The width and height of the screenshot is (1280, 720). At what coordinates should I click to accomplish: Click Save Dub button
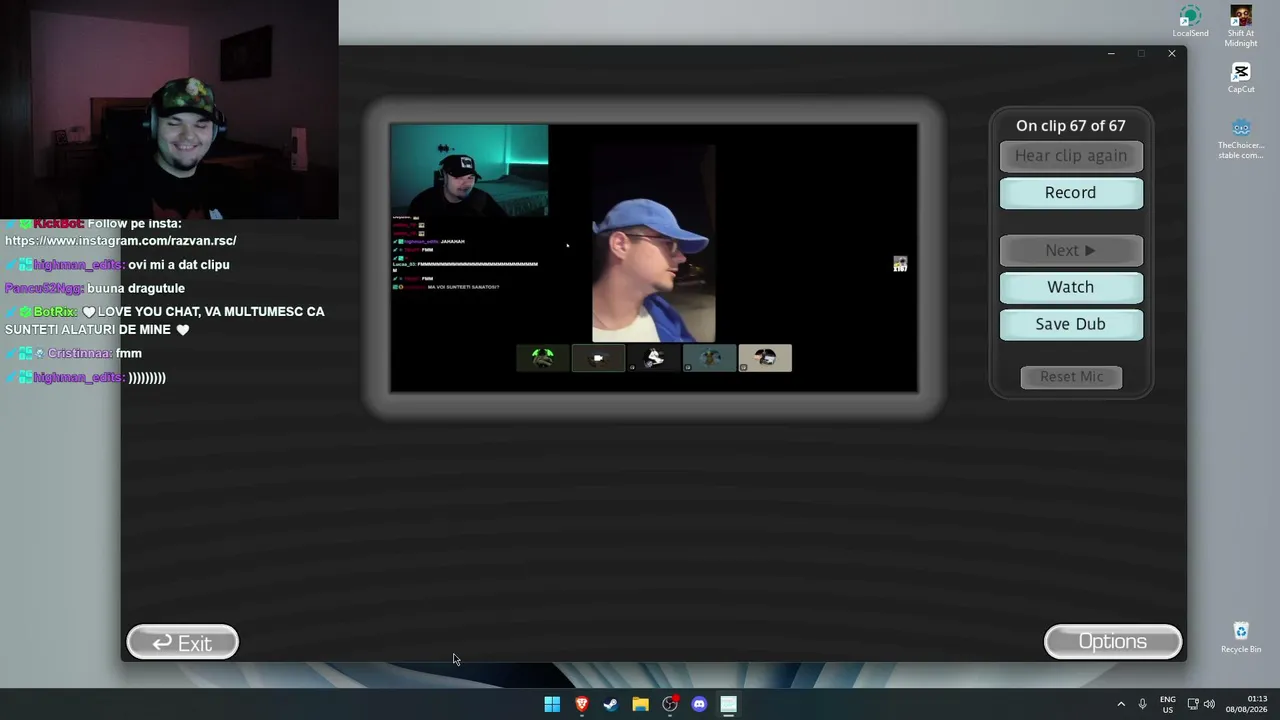tap(1071, 324)
